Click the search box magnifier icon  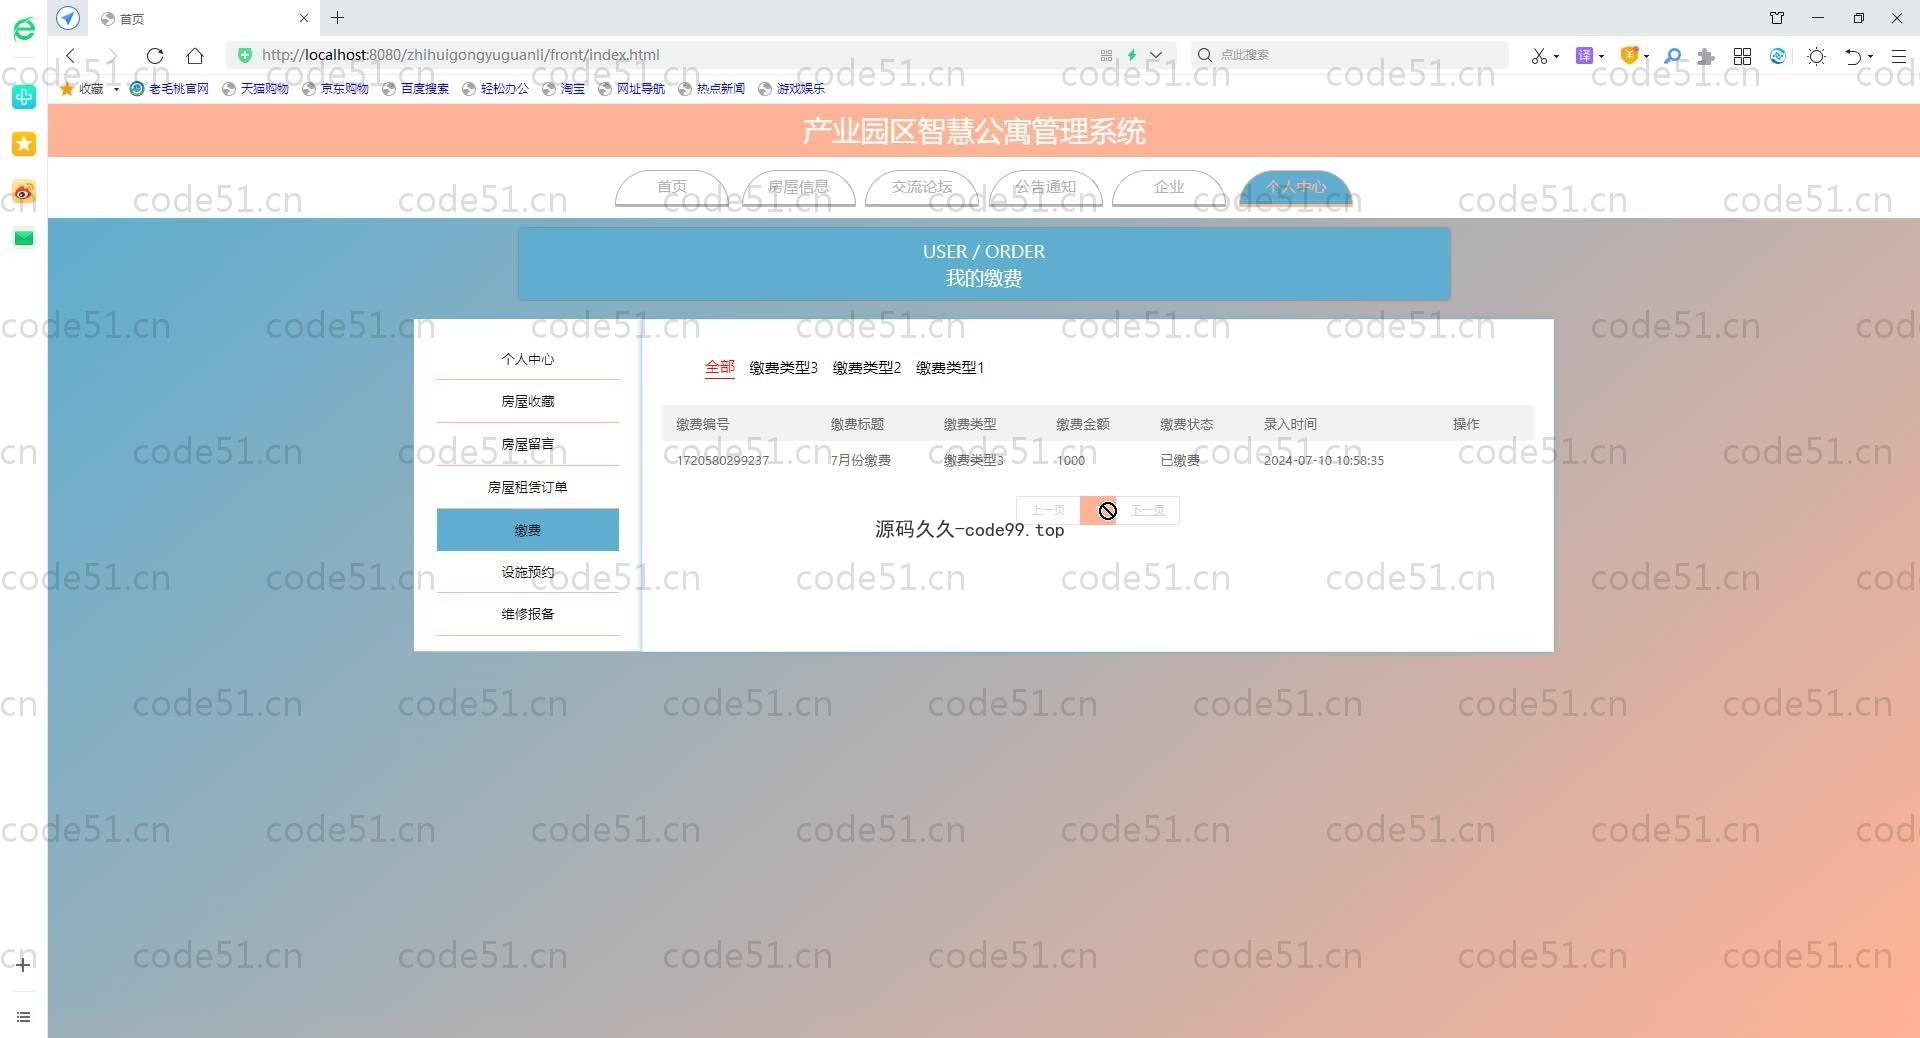1205,55
